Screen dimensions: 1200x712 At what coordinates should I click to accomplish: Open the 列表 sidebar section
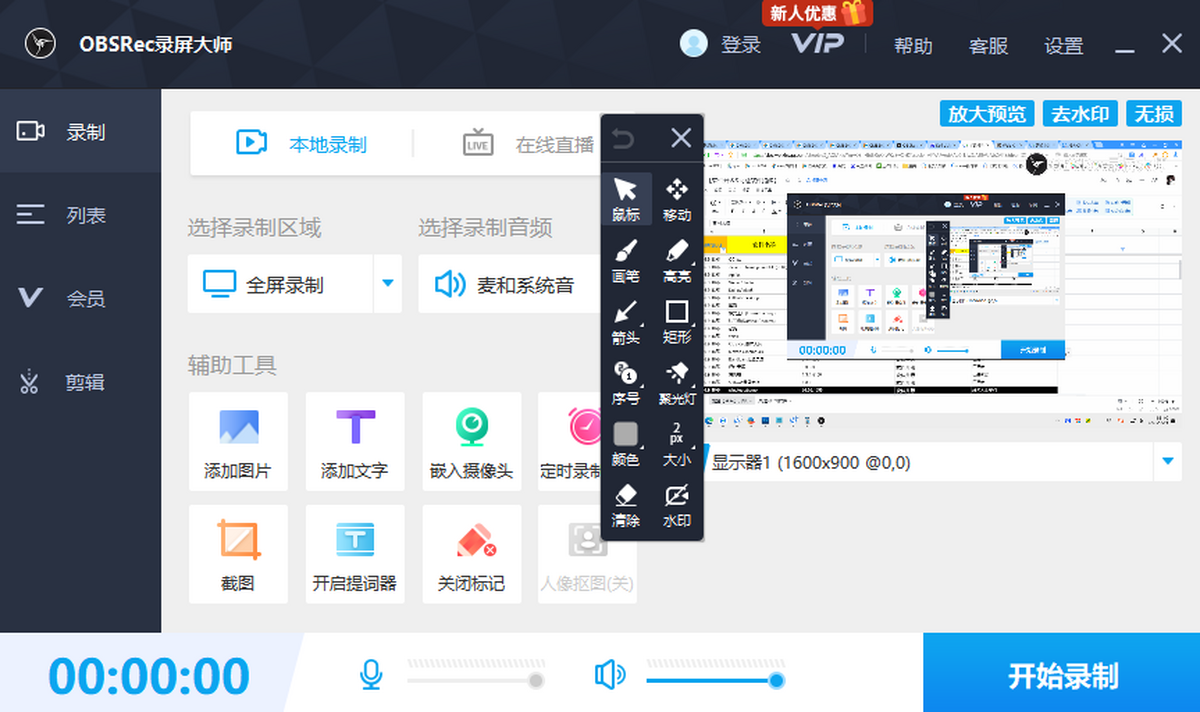point(80,215)
